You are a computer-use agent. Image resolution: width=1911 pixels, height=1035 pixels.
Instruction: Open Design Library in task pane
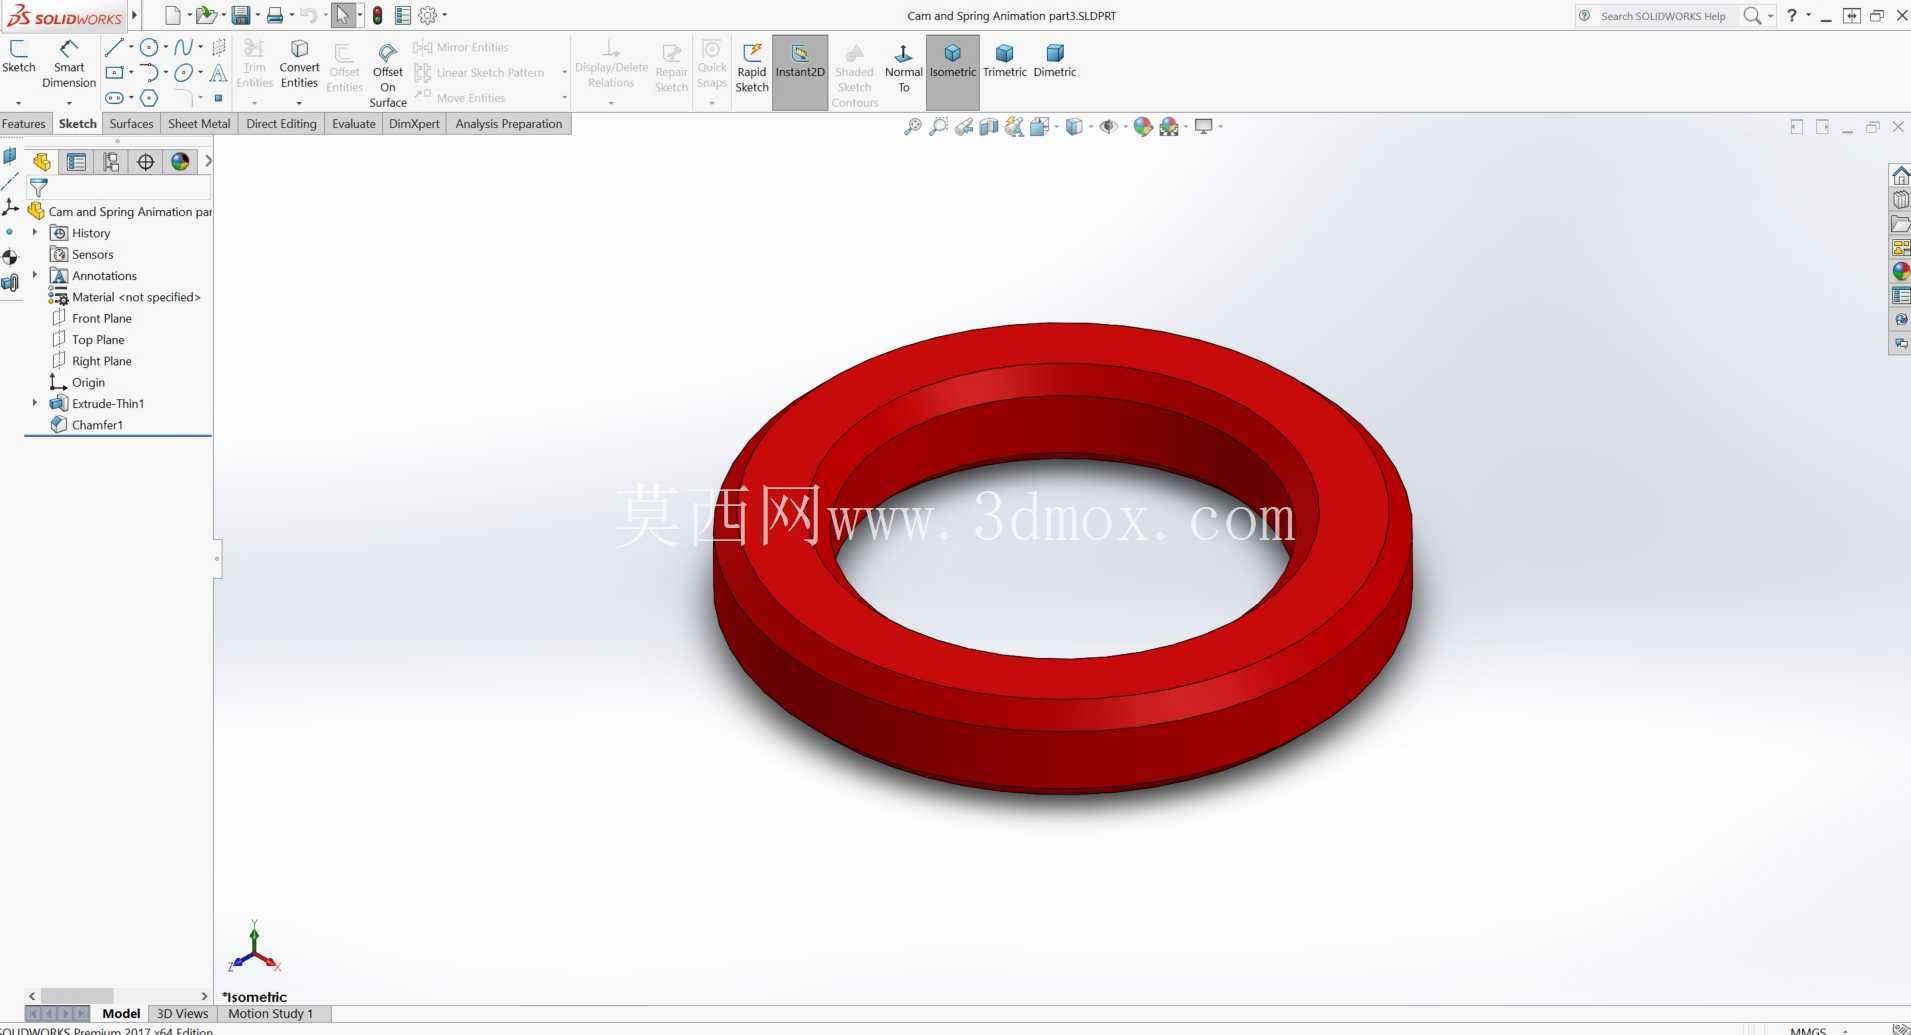[1900, 200]
